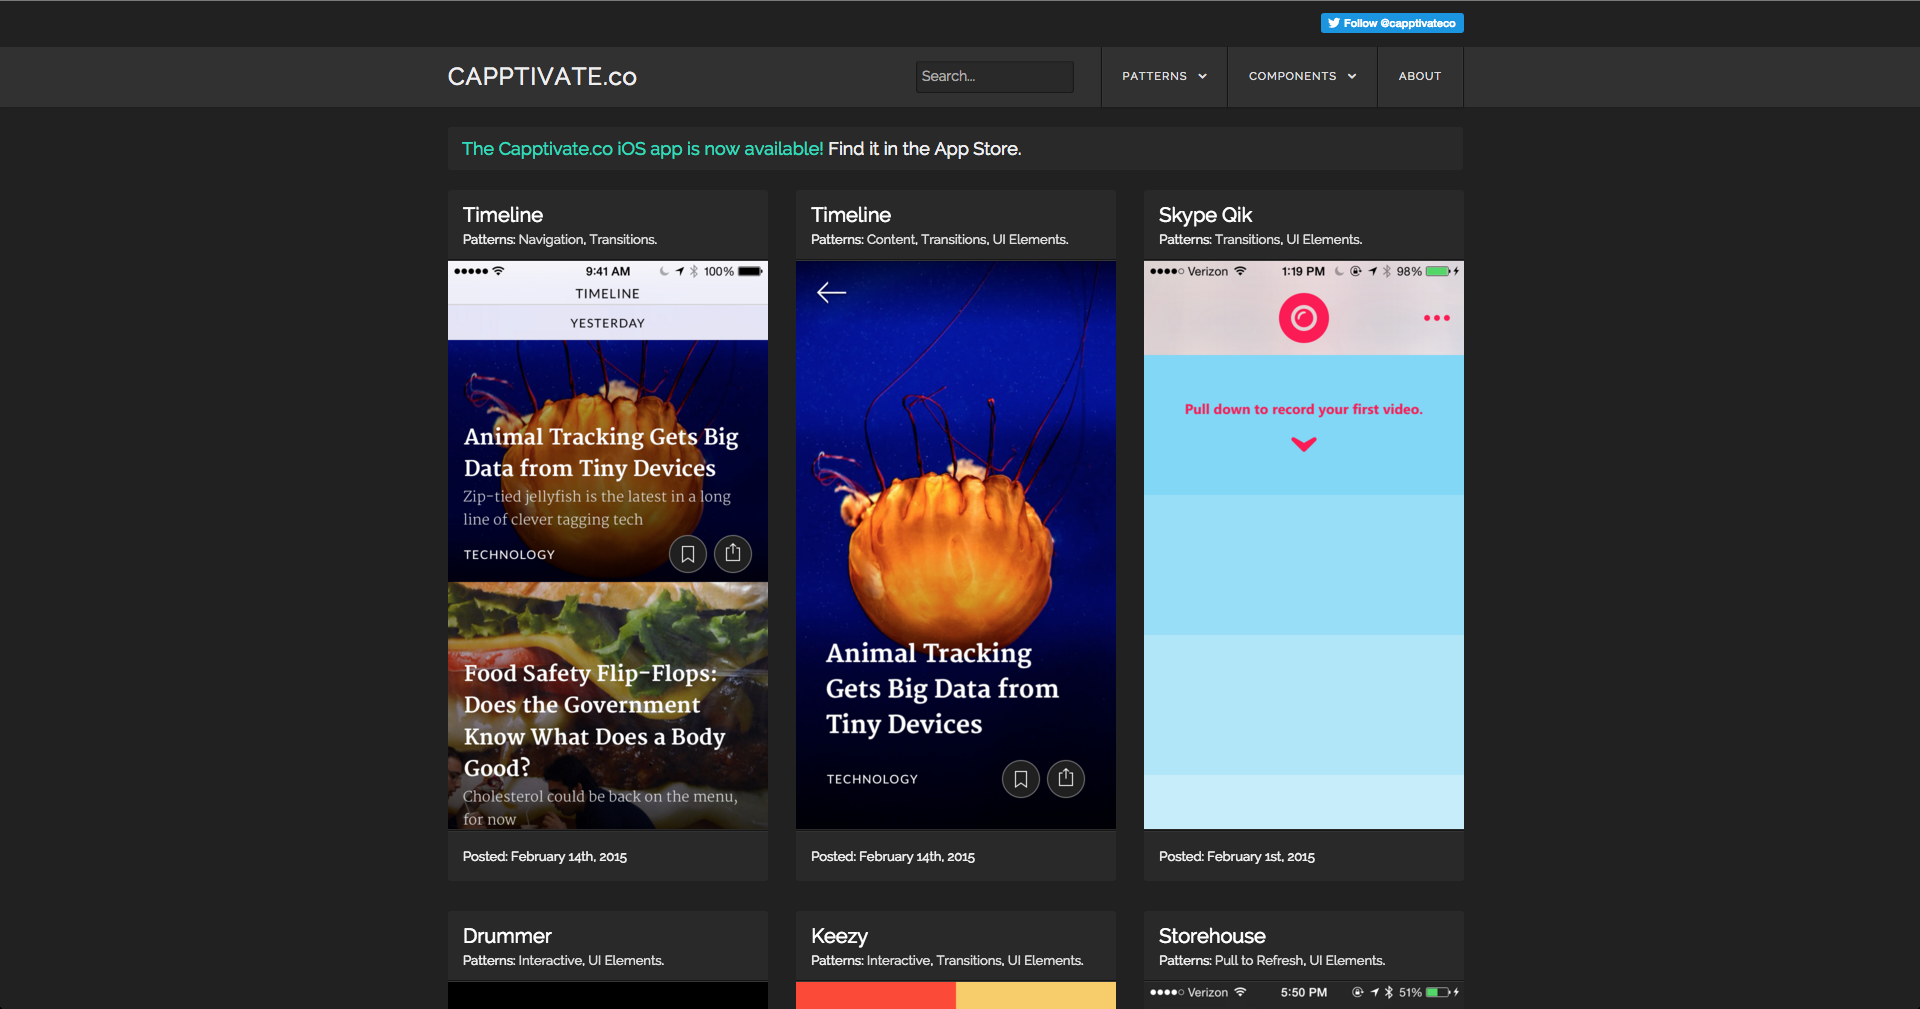Click the Patterns menu chevron arrow

(1203, 77)
